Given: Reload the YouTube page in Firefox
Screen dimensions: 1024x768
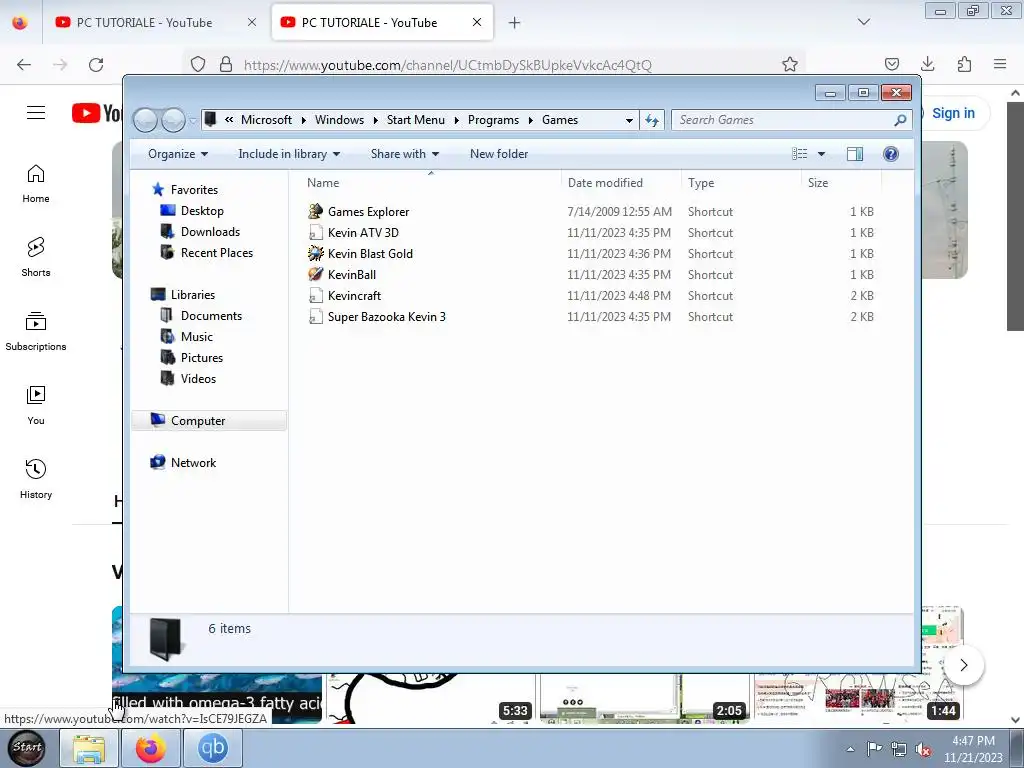Looking at the screenshot, I should coord(96,65).
